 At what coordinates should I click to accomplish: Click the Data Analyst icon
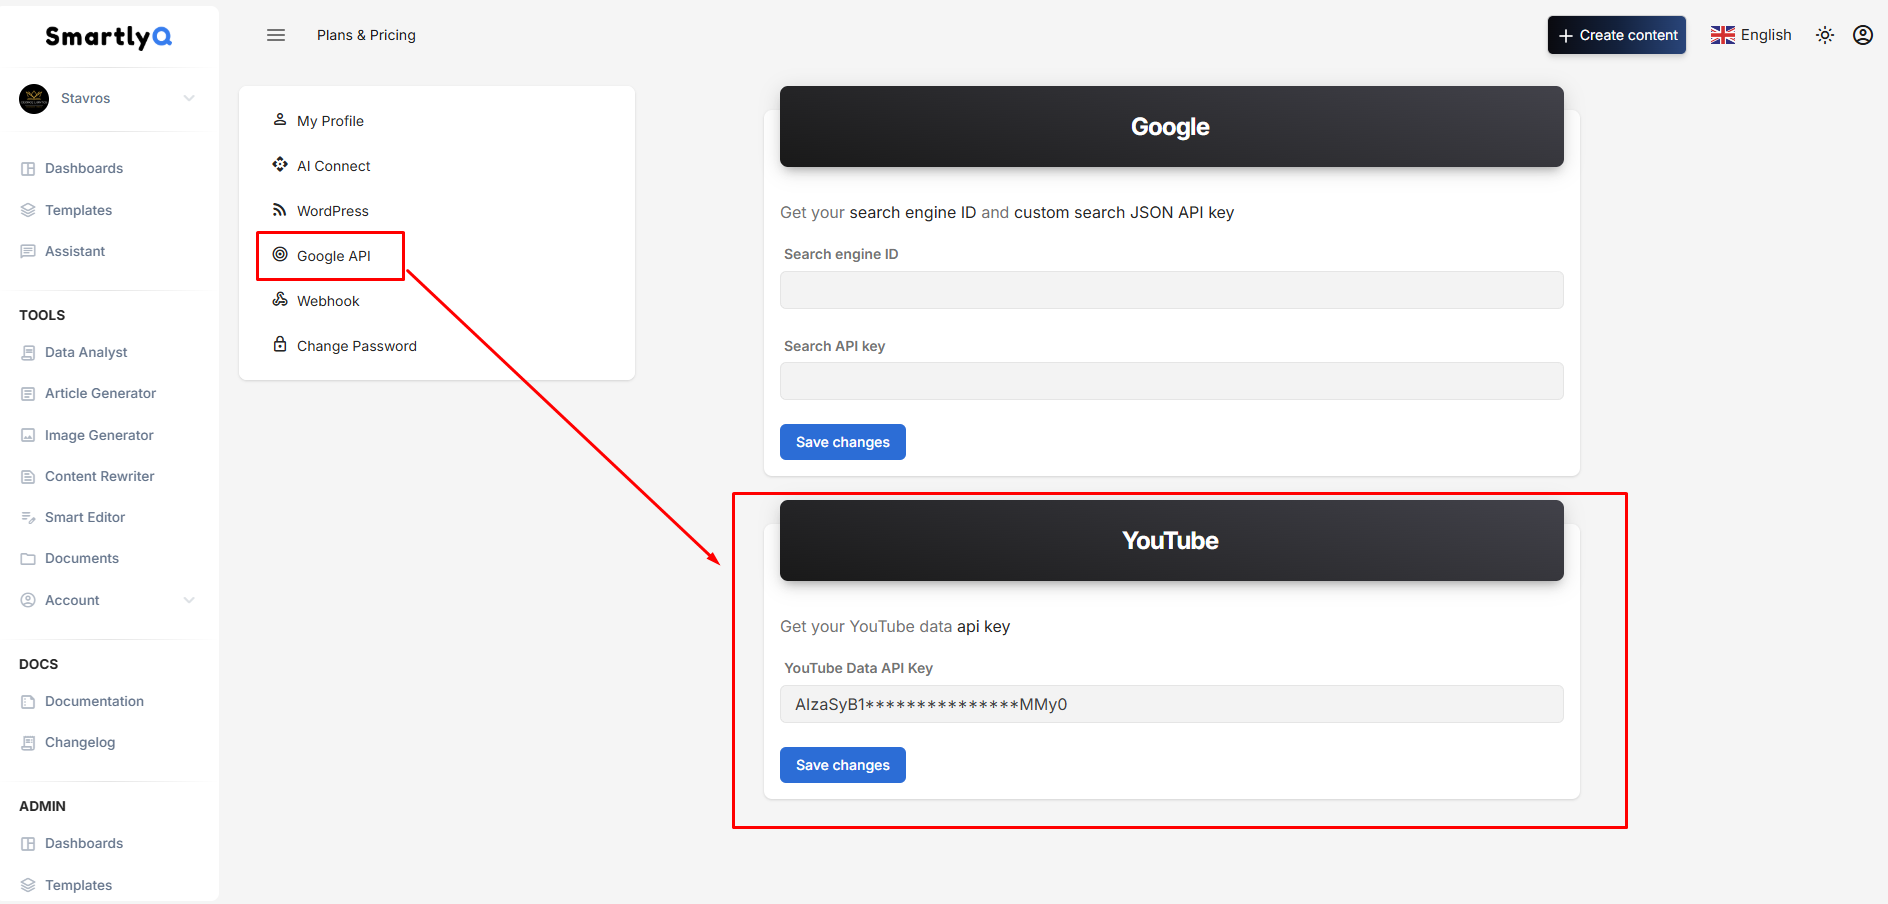point(28,353)
